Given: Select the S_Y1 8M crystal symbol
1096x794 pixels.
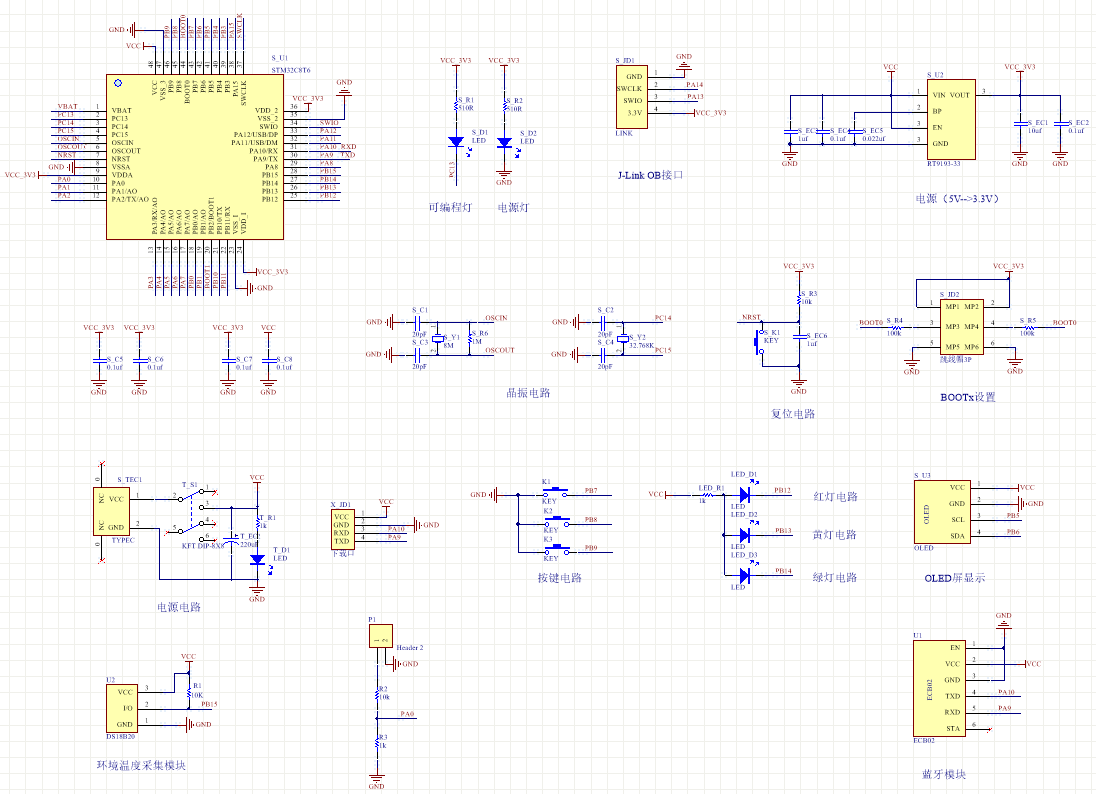Looking at the screenshot, I should tap(437, 339).
